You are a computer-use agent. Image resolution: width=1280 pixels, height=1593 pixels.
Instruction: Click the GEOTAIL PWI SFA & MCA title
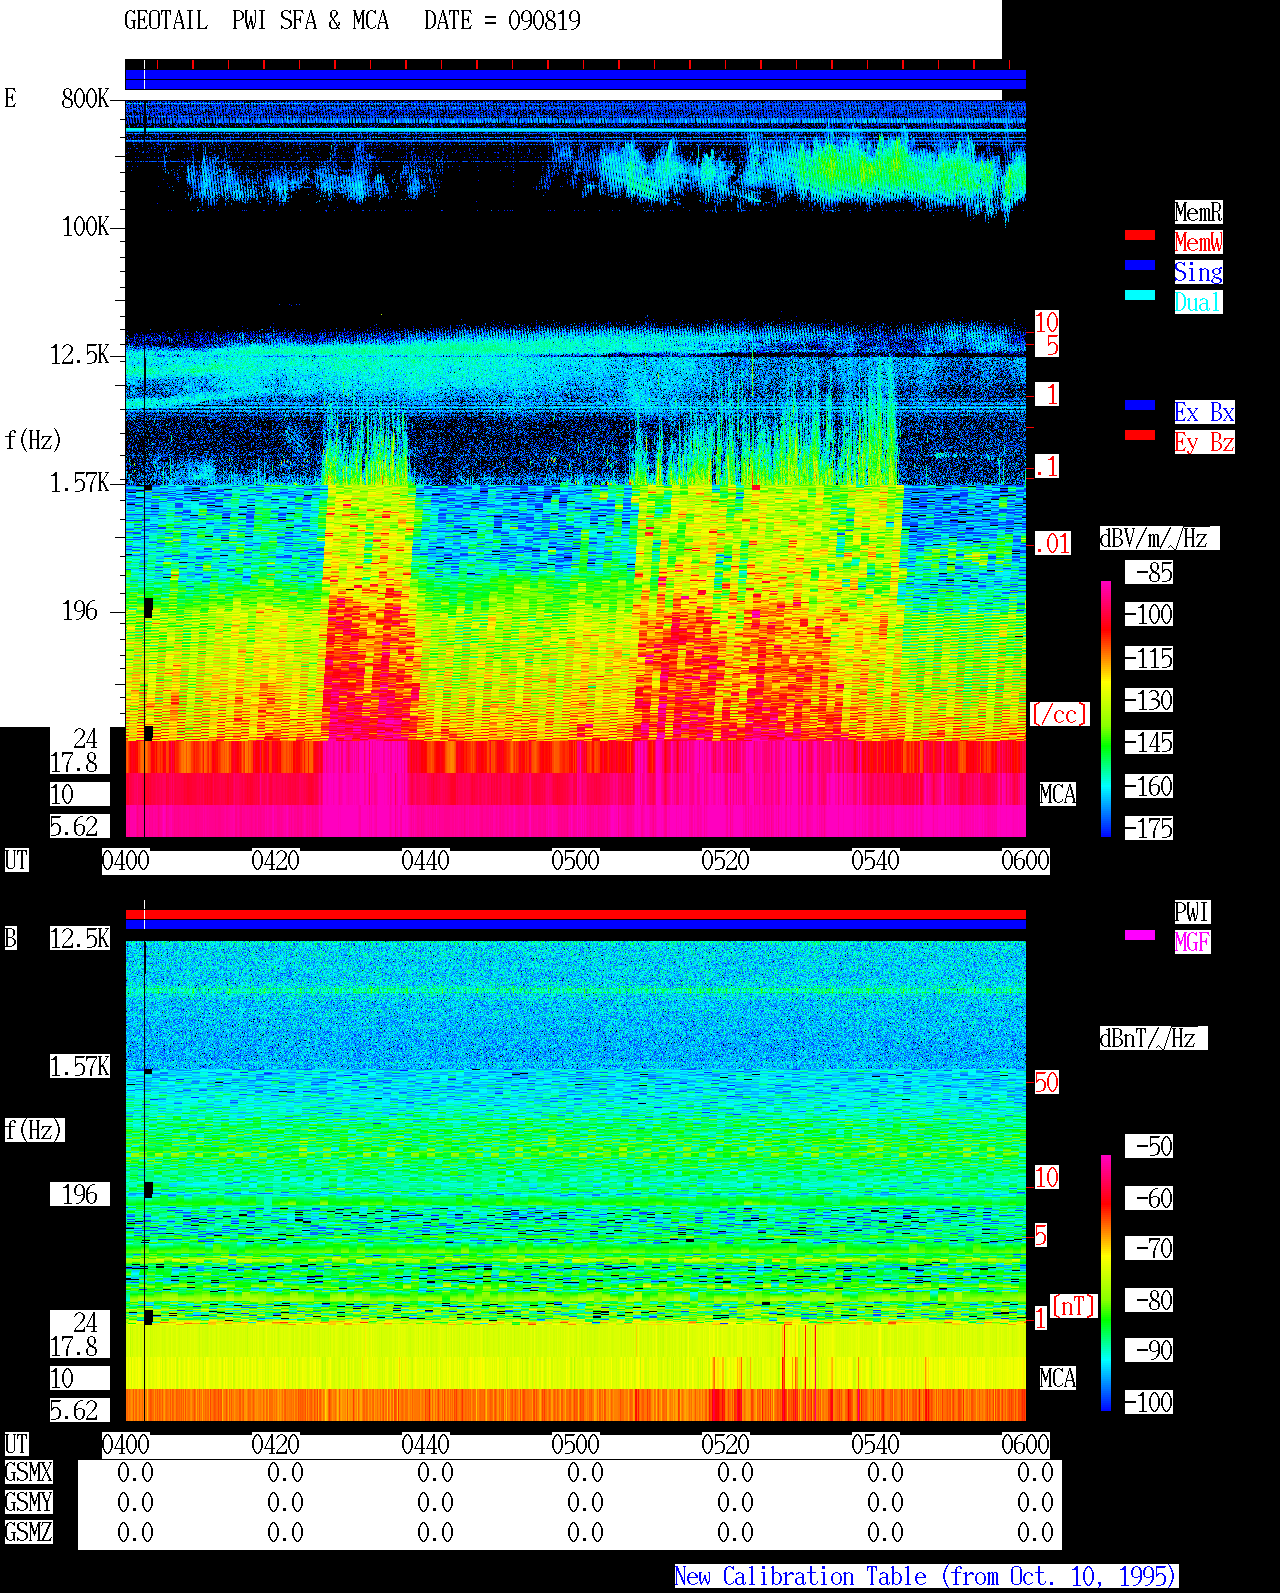(256, 20)
